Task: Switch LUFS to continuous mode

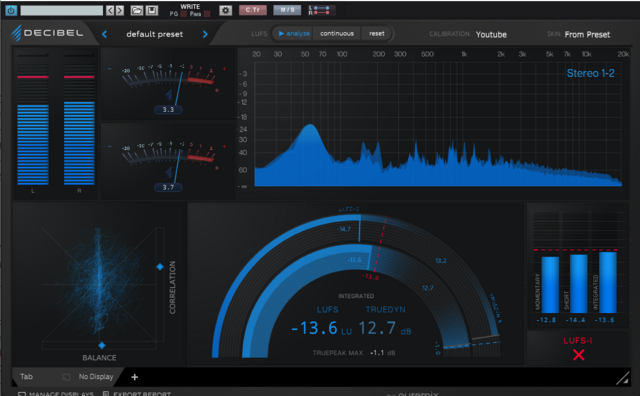Action: (x=337, y=33)
